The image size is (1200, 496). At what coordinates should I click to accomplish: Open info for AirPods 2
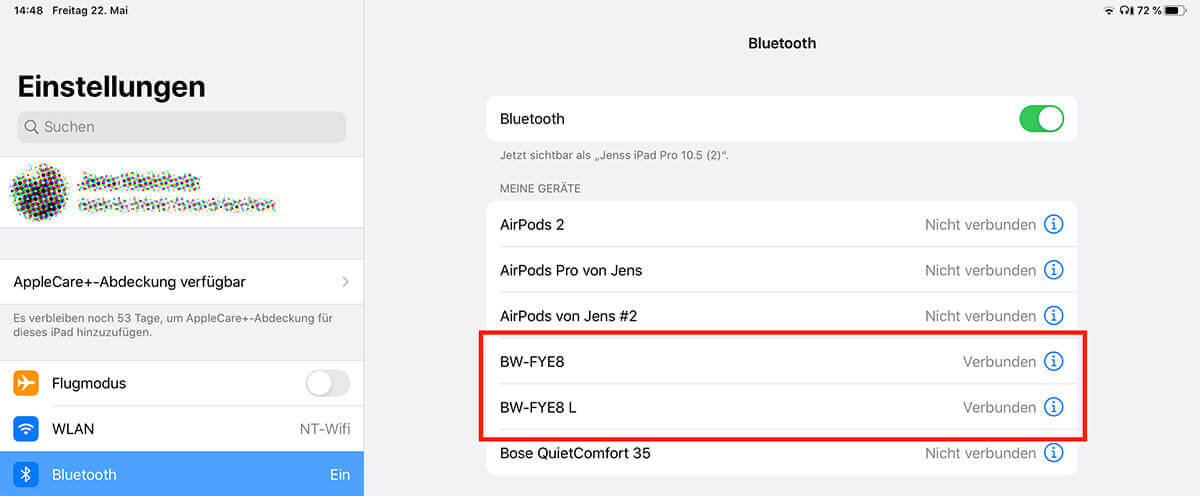(x=1053, y=225)
